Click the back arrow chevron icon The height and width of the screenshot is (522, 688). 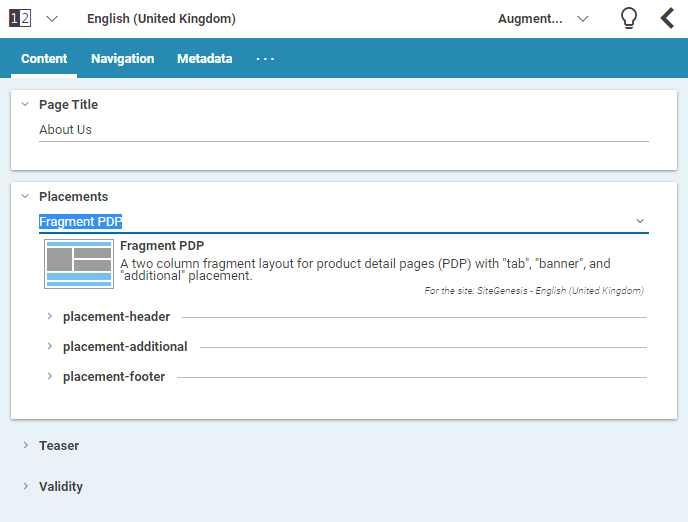tap(667, 19)
